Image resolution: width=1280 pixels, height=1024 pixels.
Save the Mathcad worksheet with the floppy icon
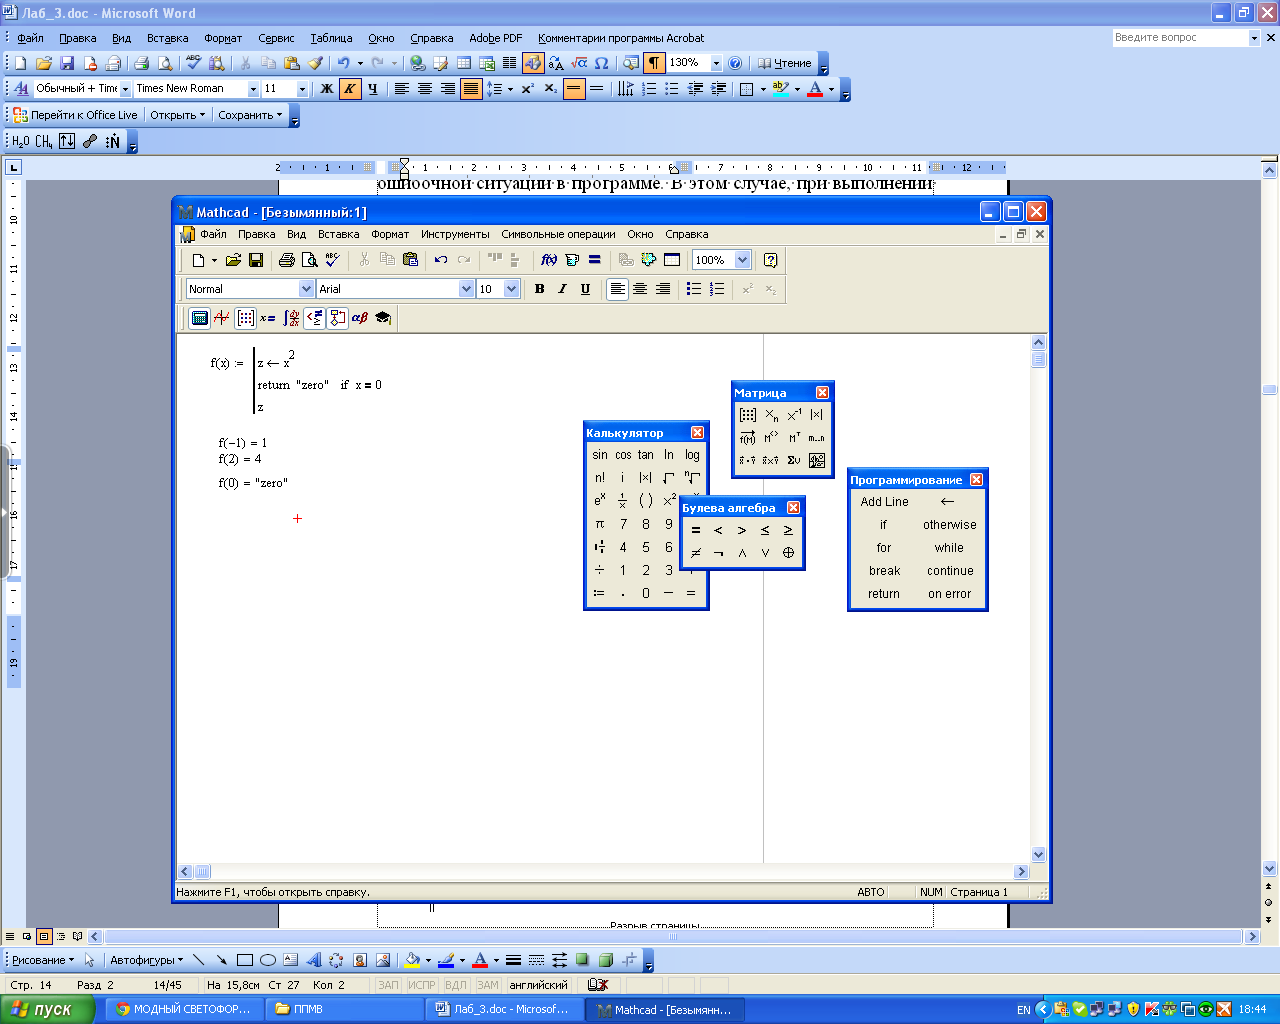[256, 260]
